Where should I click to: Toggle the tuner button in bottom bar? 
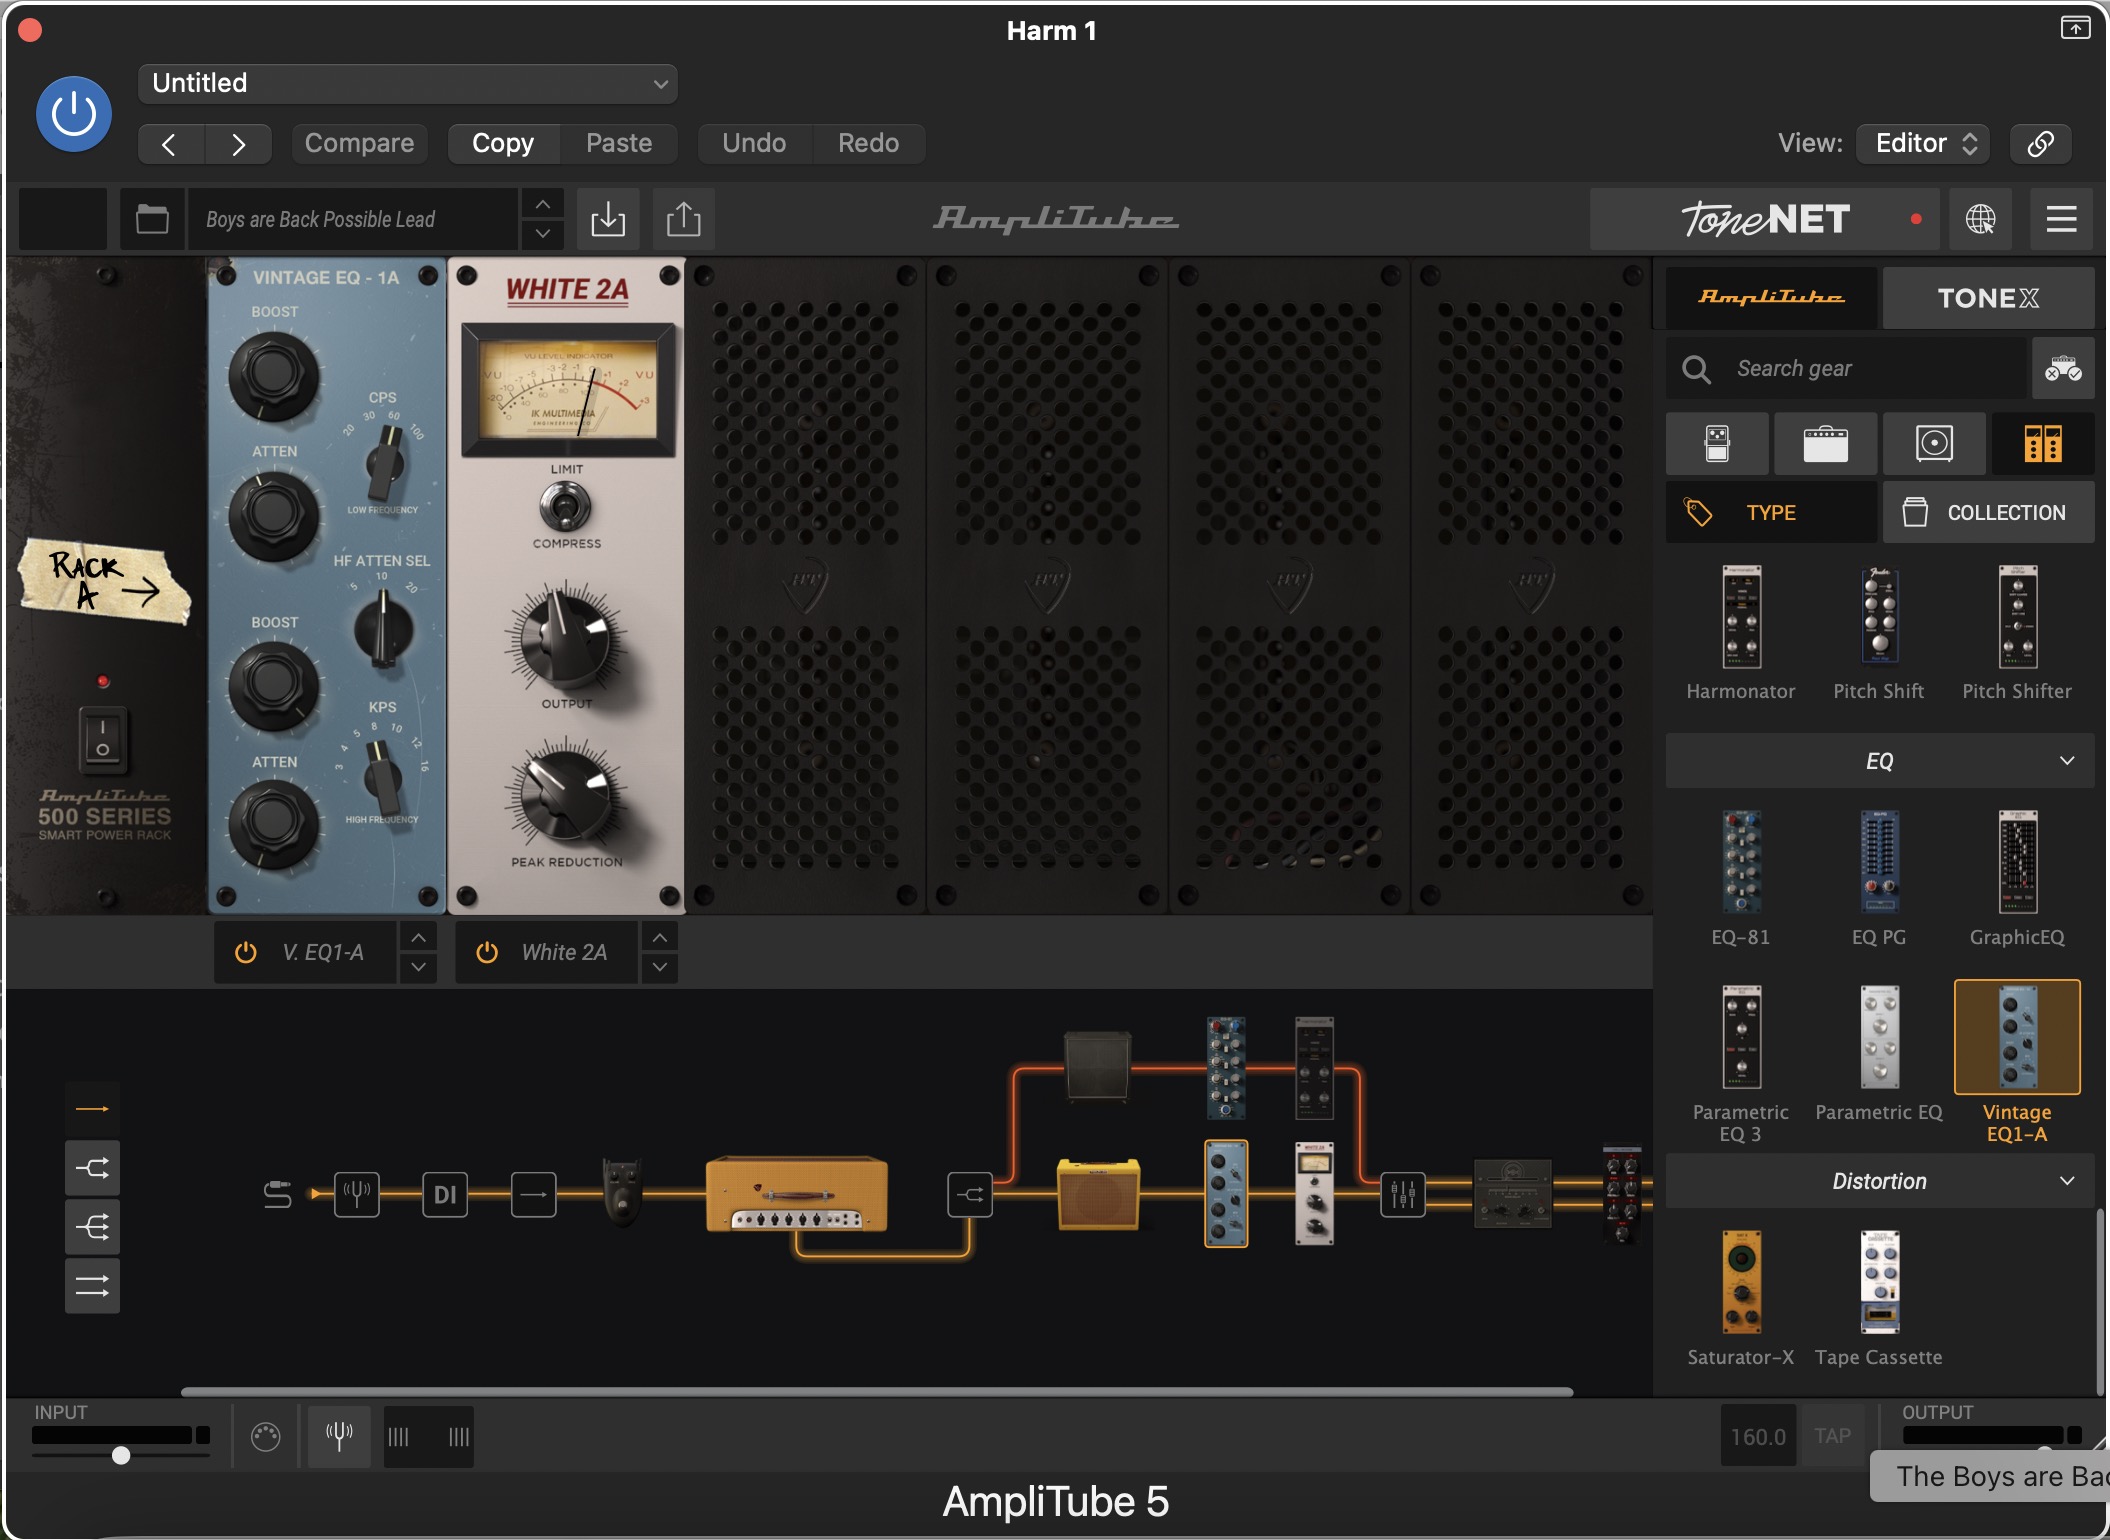click(339, 1438)
